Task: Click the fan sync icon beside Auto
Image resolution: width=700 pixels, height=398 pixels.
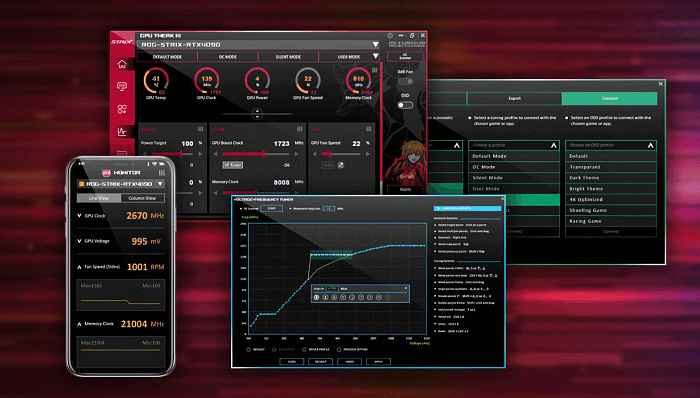Action: [x=341, y=165]
